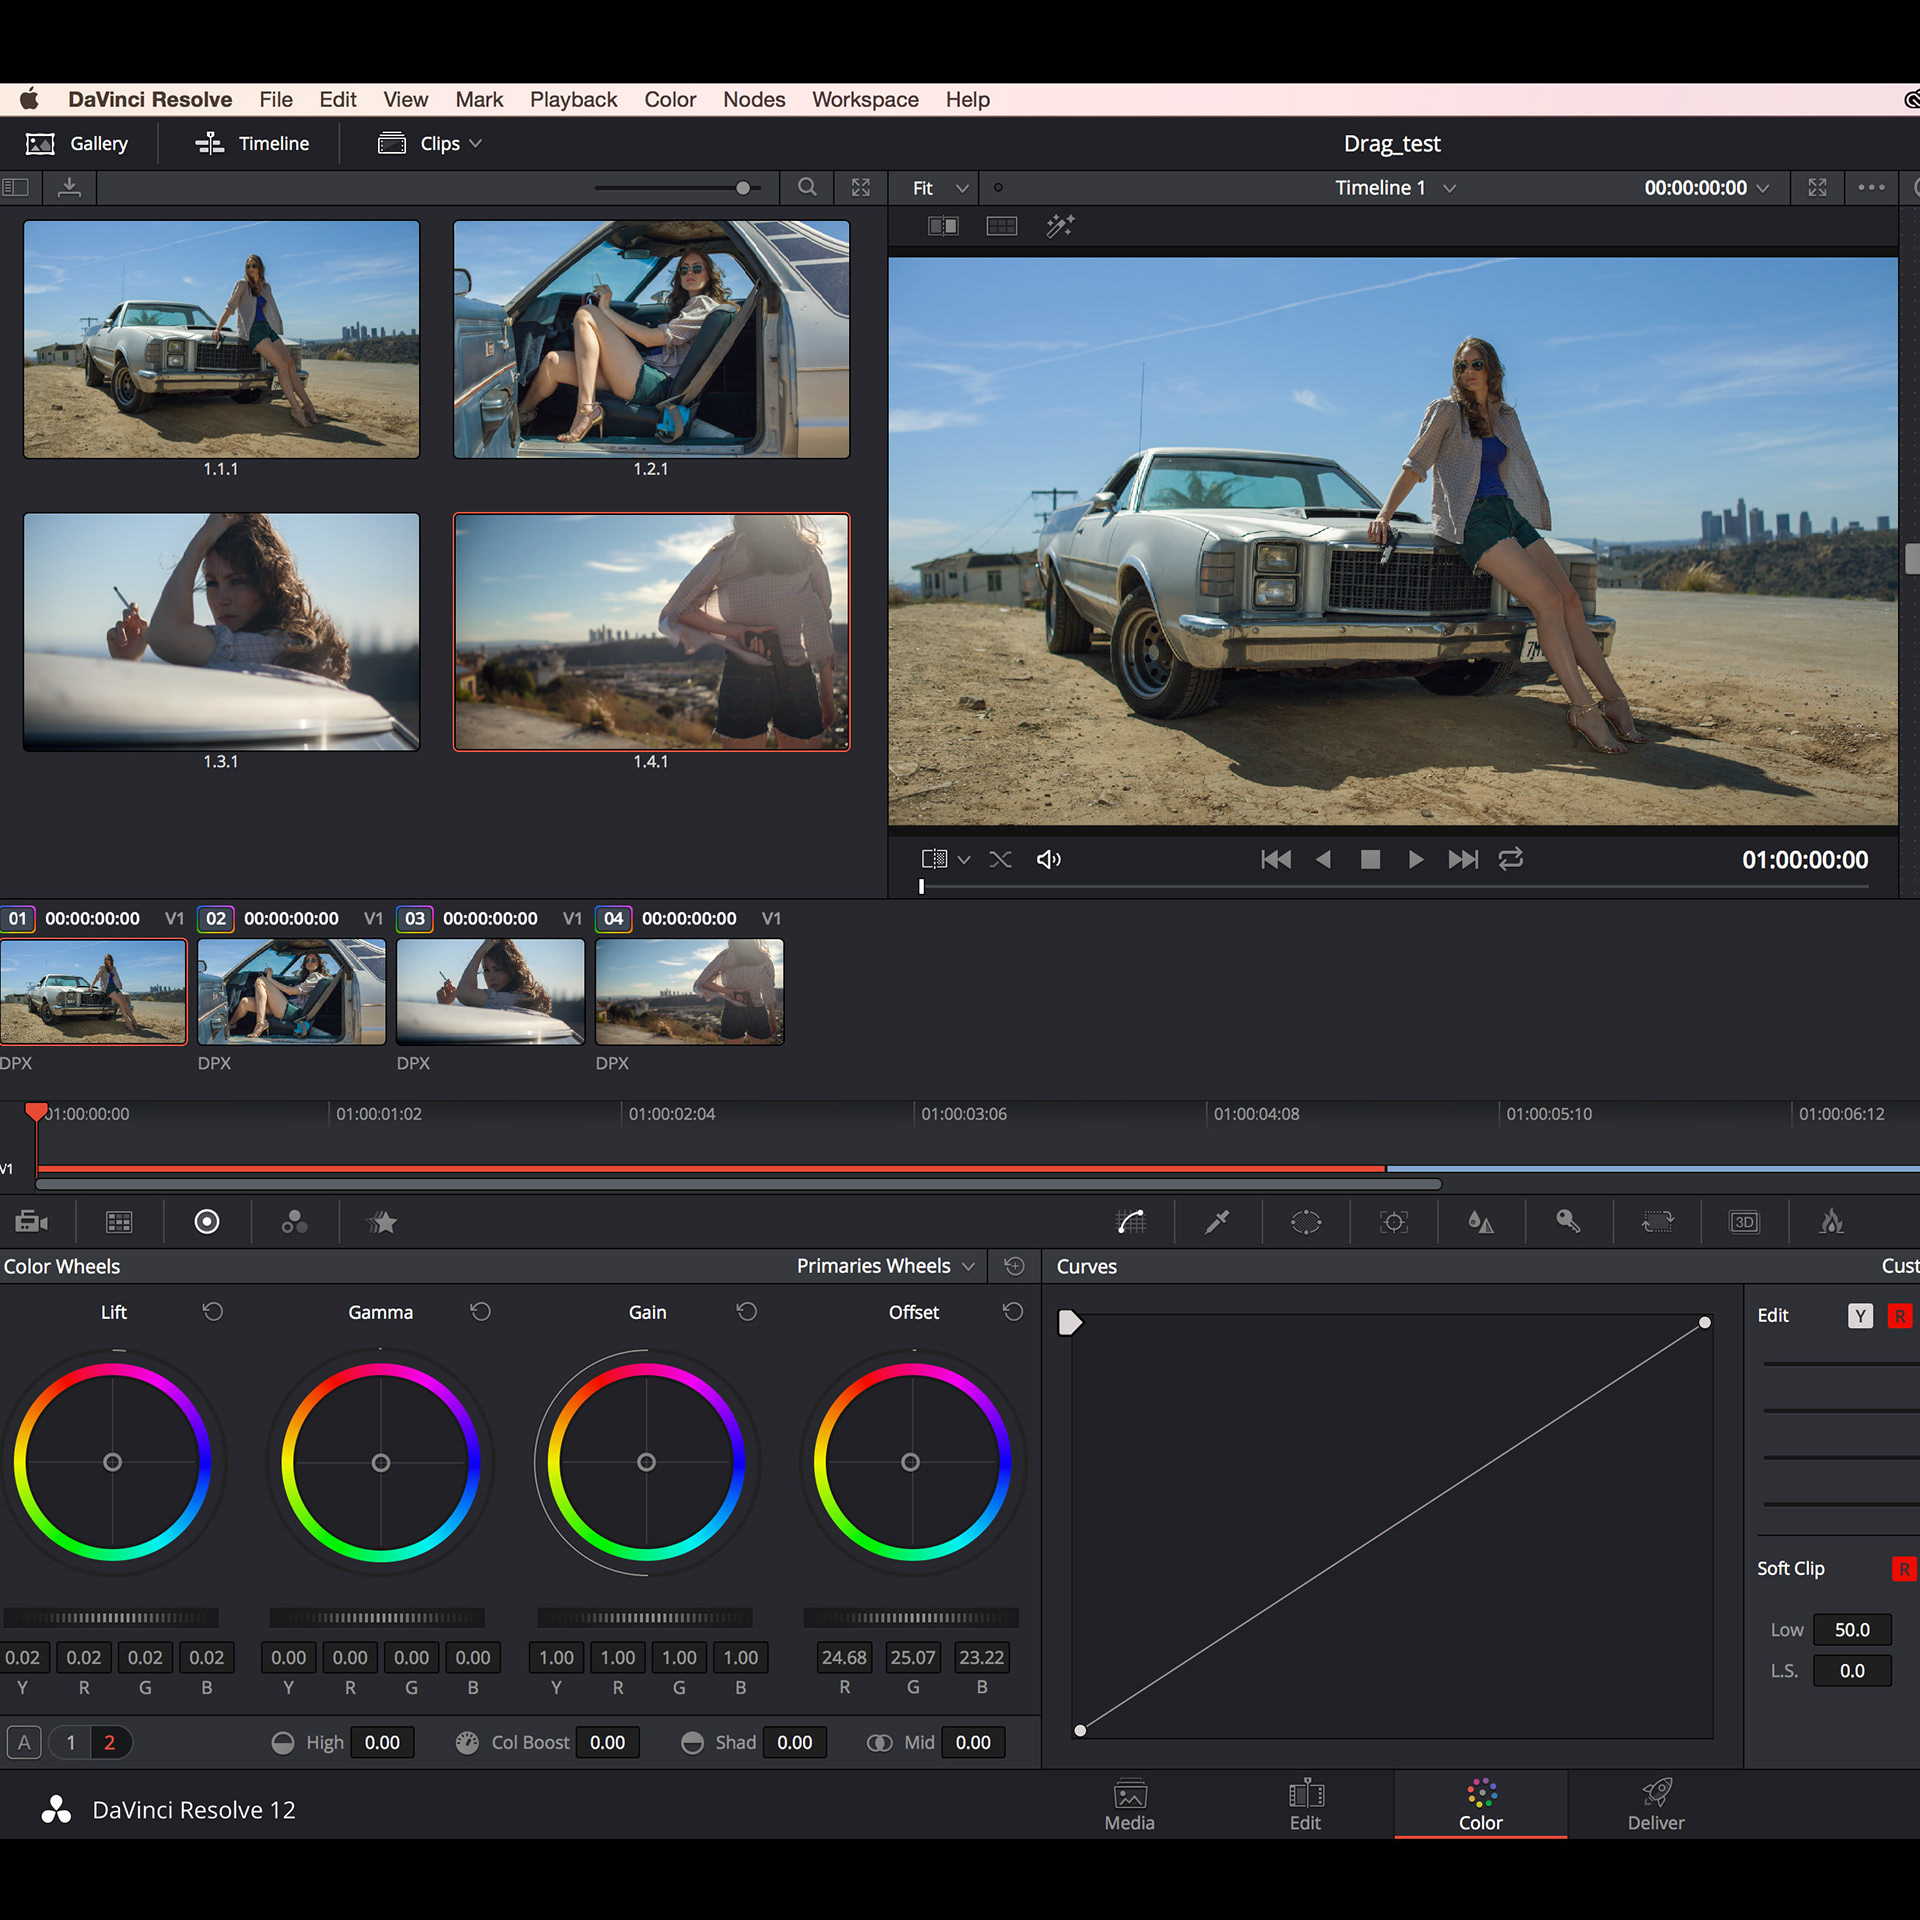
Task: Open the Primaries Wheels mode dropdown
Action: point(885,1266)
